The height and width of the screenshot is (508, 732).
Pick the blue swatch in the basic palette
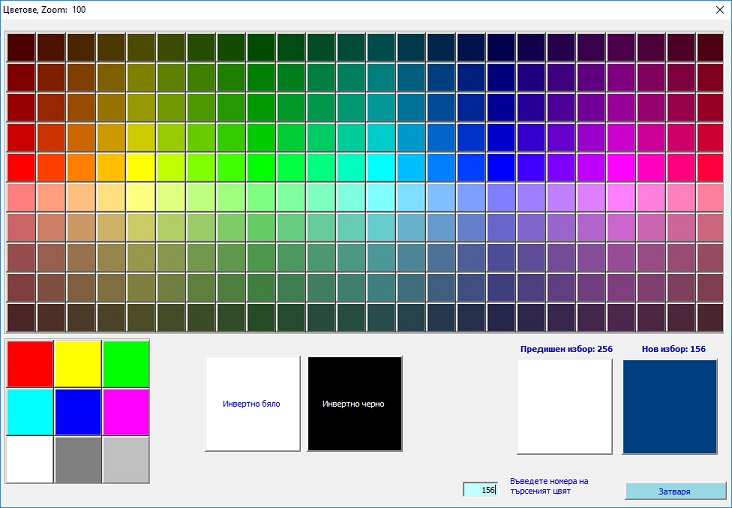click(78, 412)
